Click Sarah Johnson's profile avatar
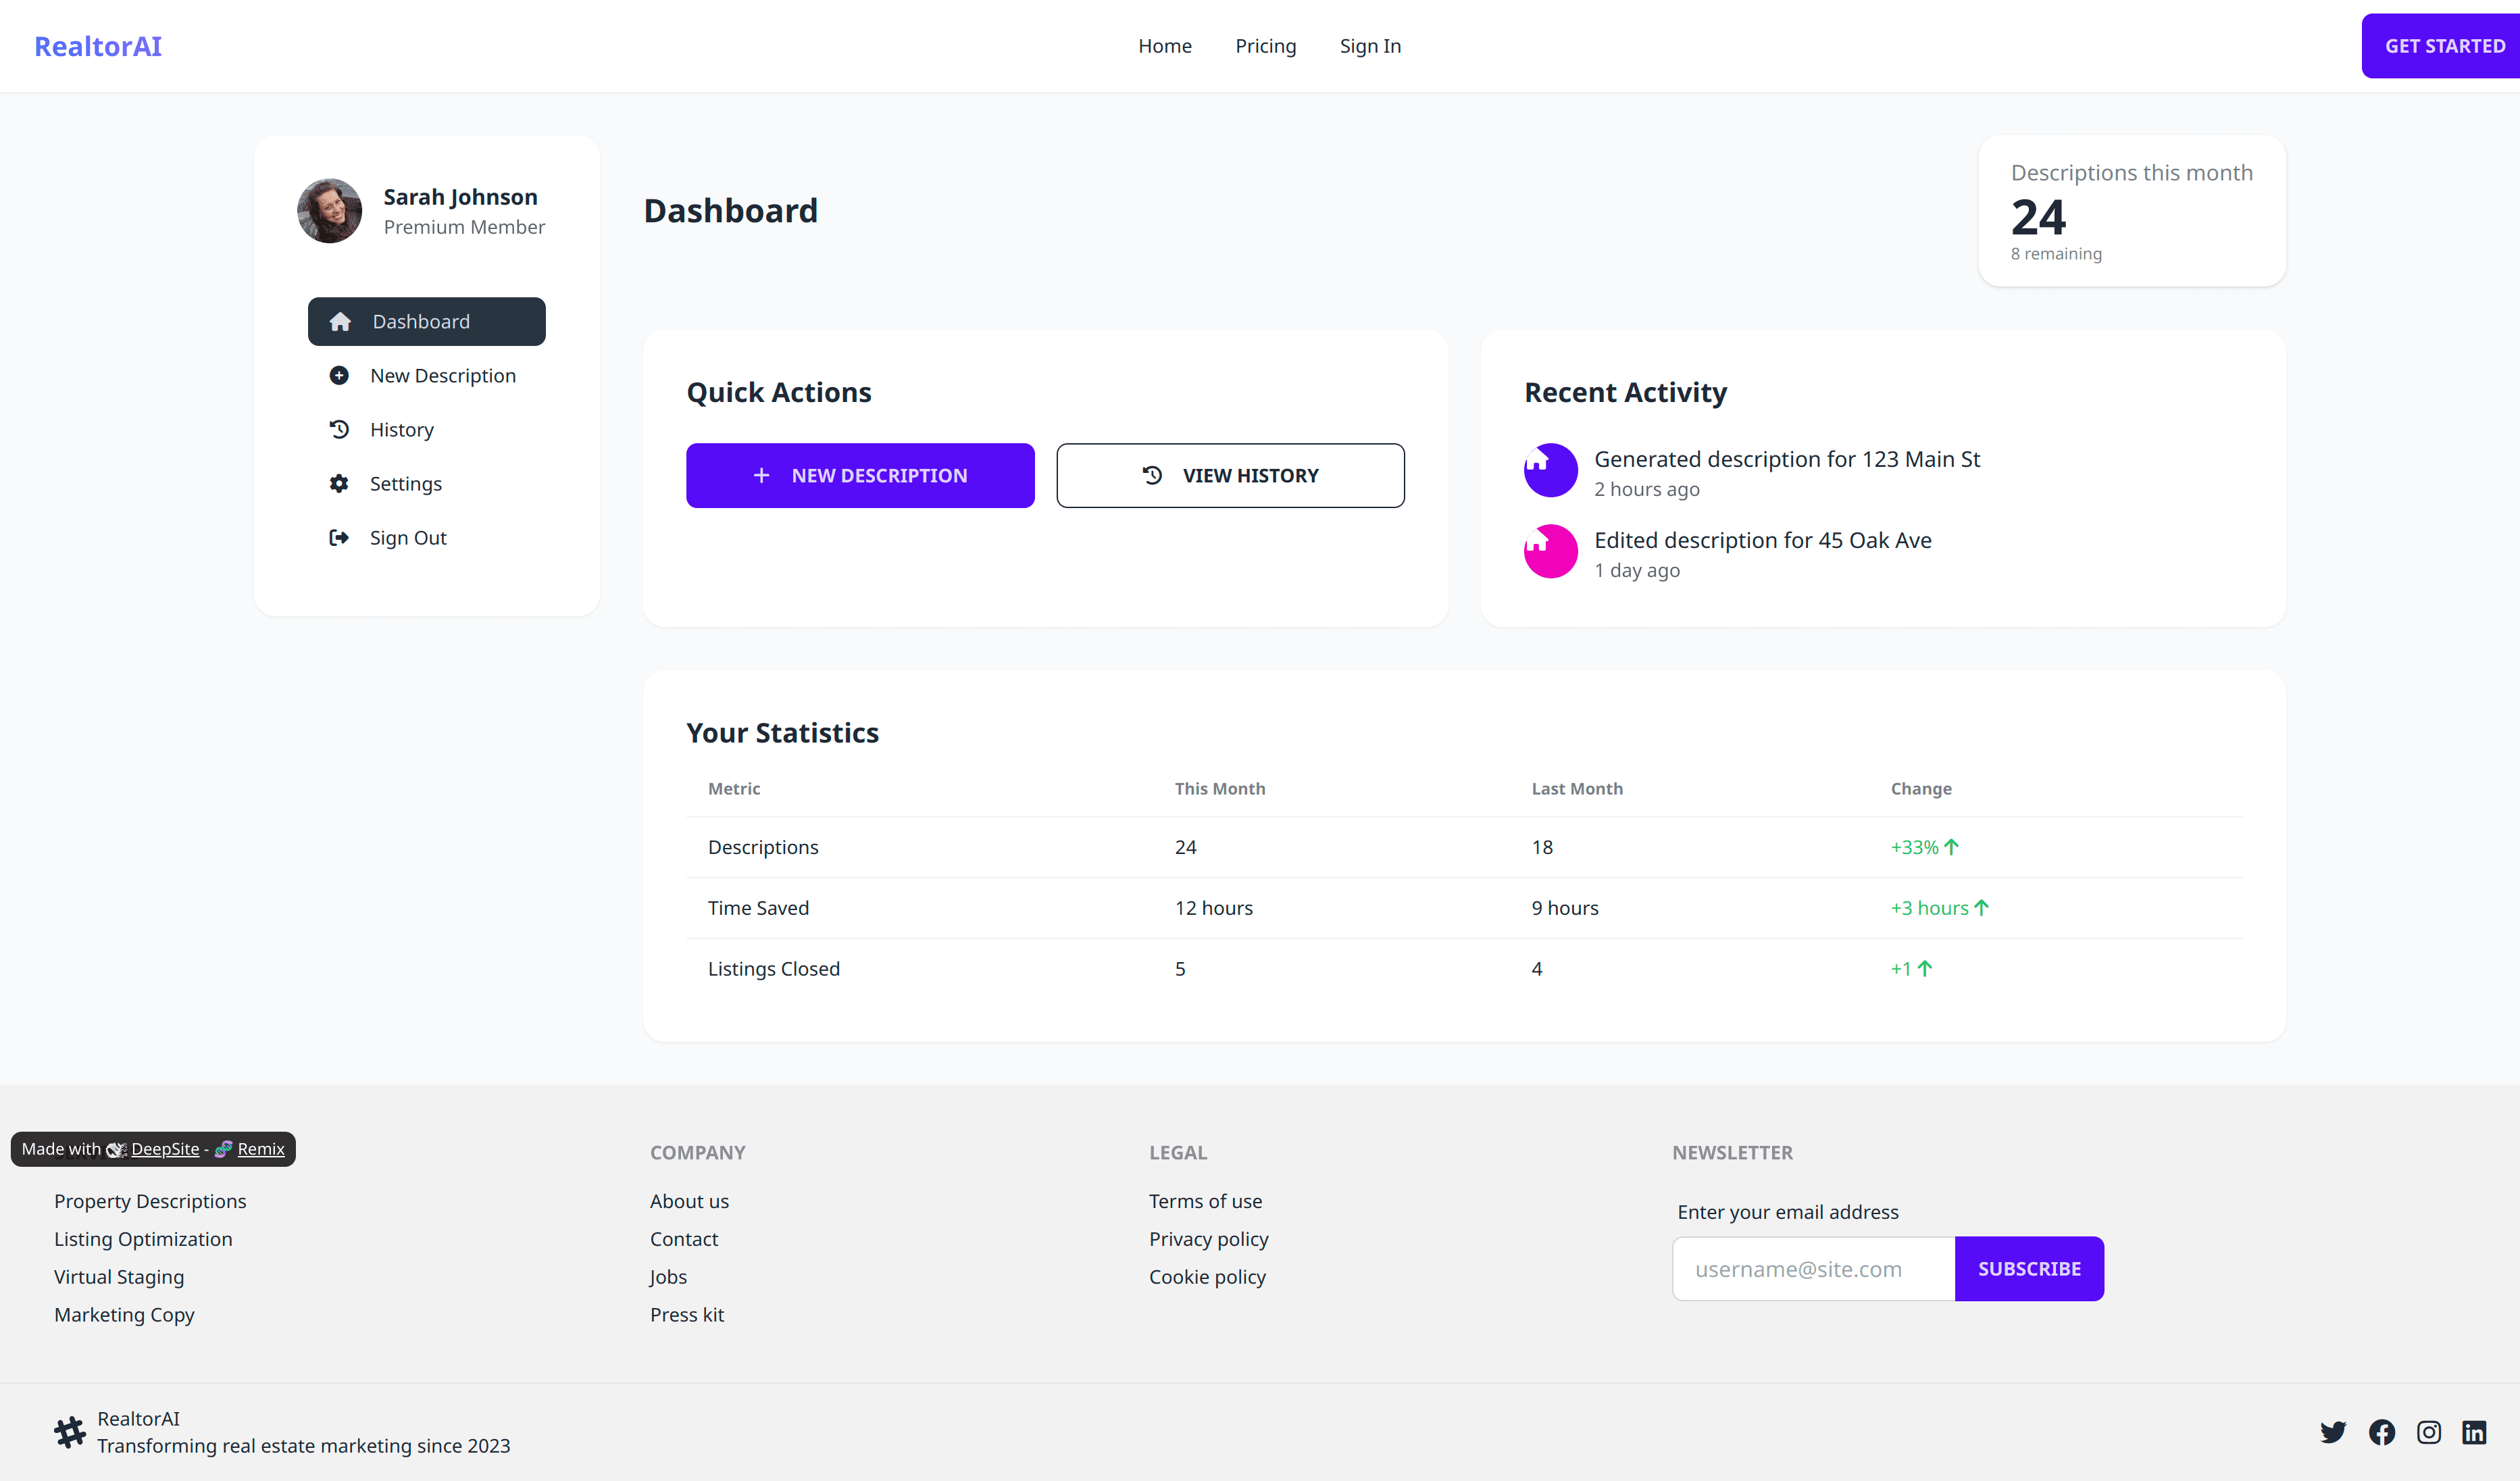This screenshot has width=2520, height=1481. (329, 211)
